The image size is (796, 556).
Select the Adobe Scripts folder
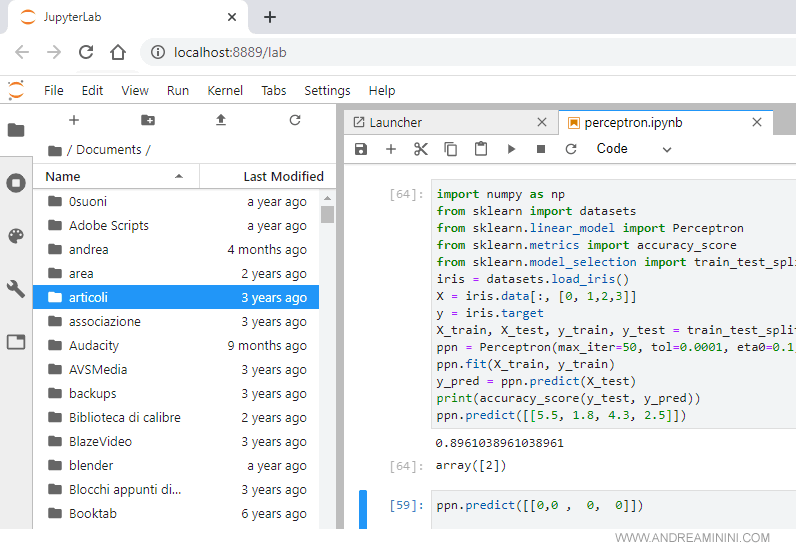176,225
